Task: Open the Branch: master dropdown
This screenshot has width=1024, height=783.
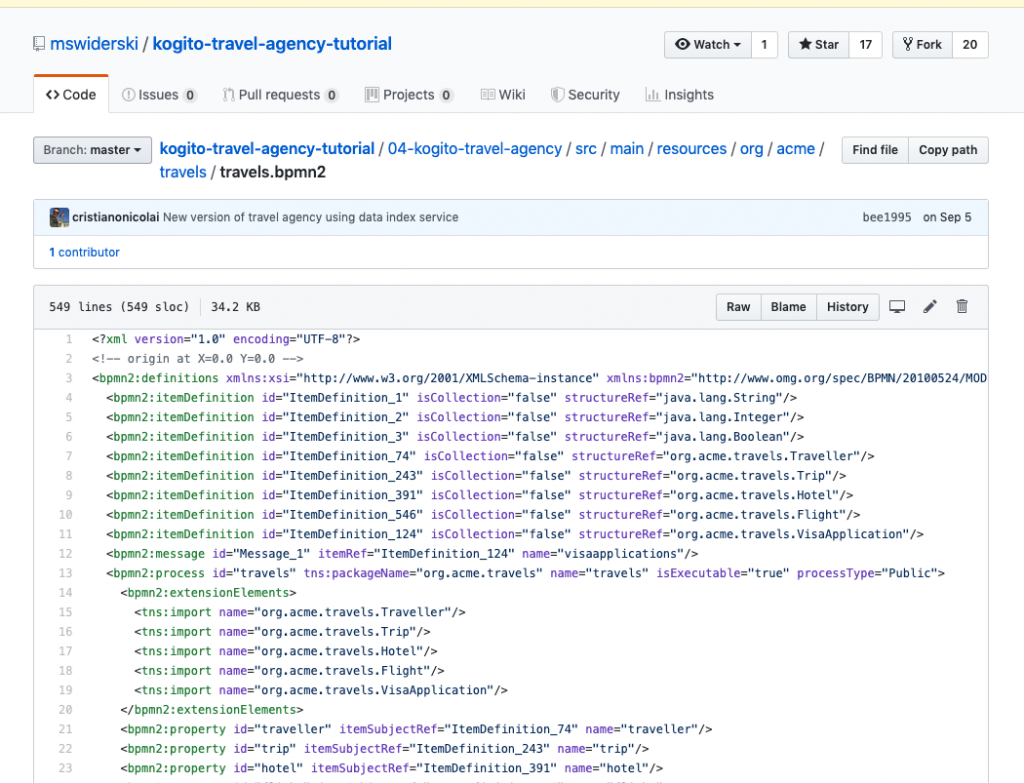Action: click(92, 150)
